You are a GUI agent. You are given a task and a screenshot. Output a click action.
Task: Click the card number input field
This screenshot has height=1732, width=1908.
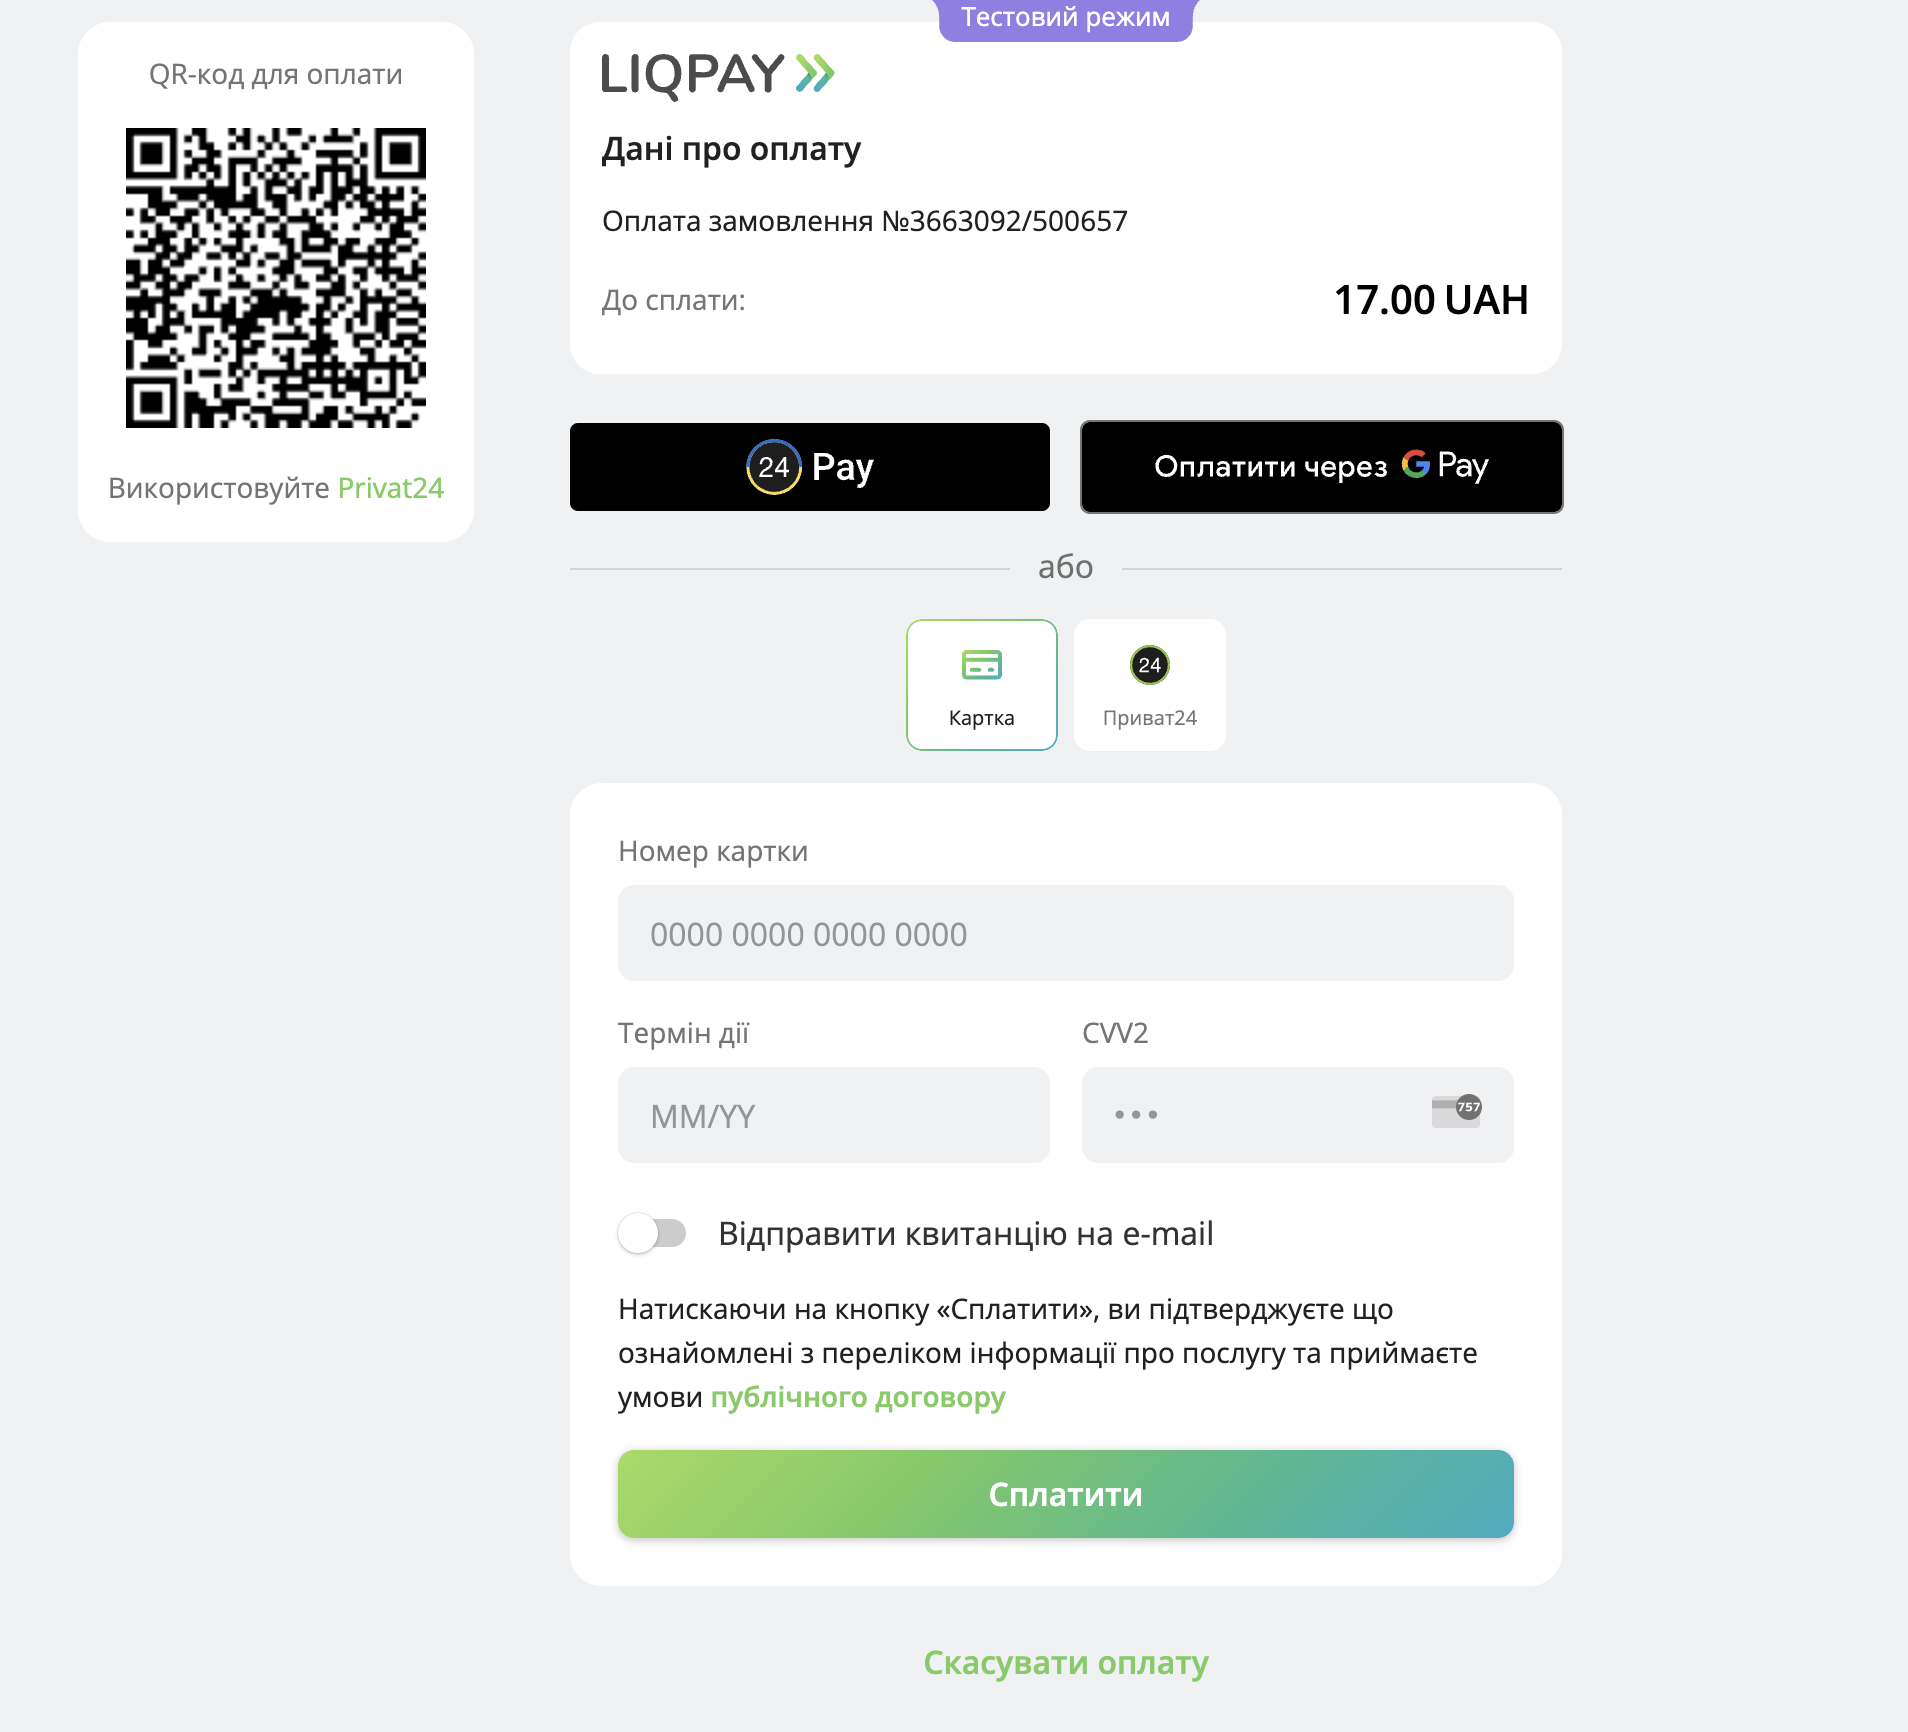tap(1065, 932)
